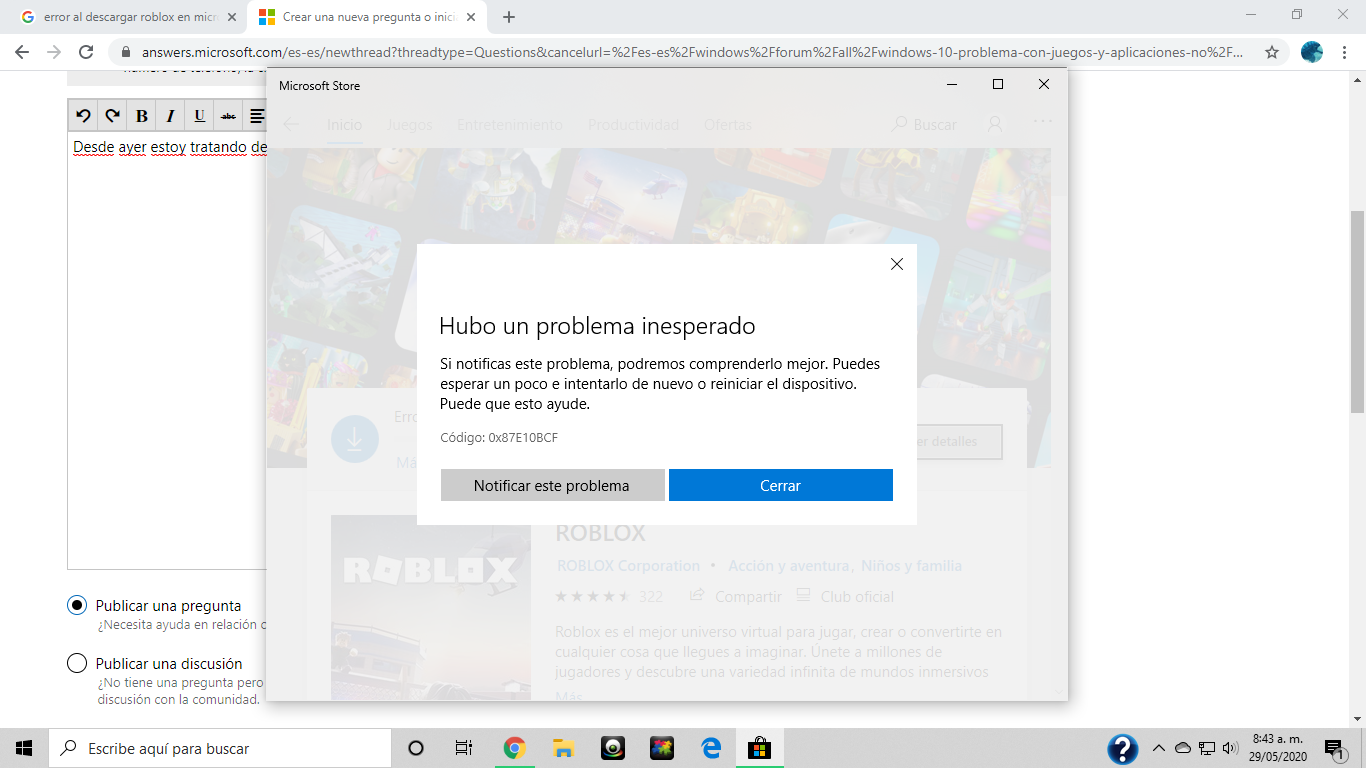
Task: Show hidden system tray icons
Action: click(1158, 748)
